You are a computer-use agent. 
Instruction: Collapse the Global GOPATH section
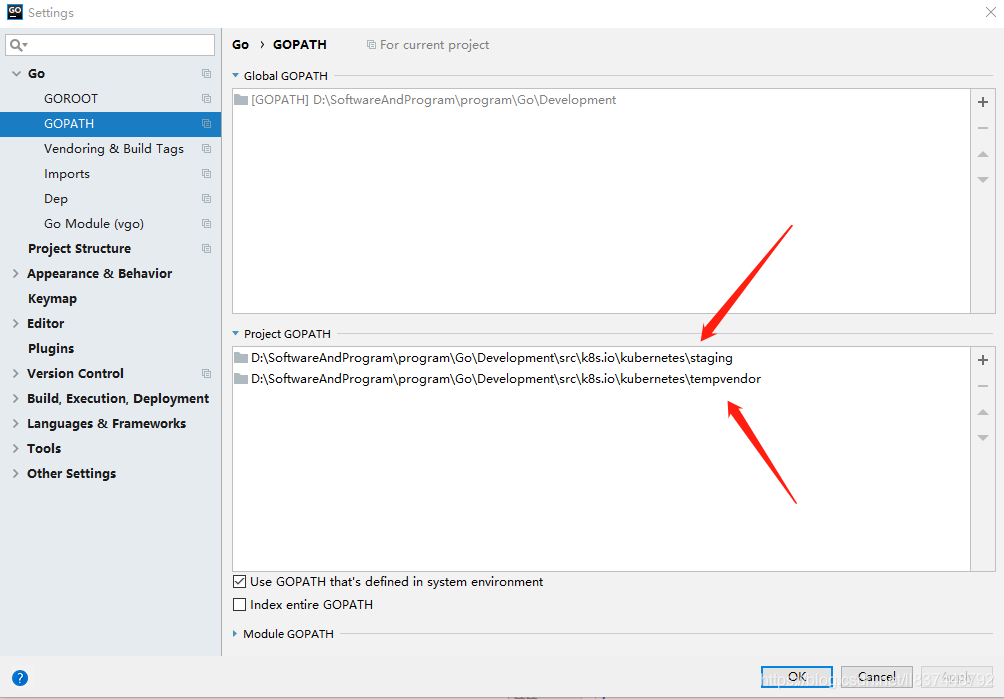tap(235, 76)
